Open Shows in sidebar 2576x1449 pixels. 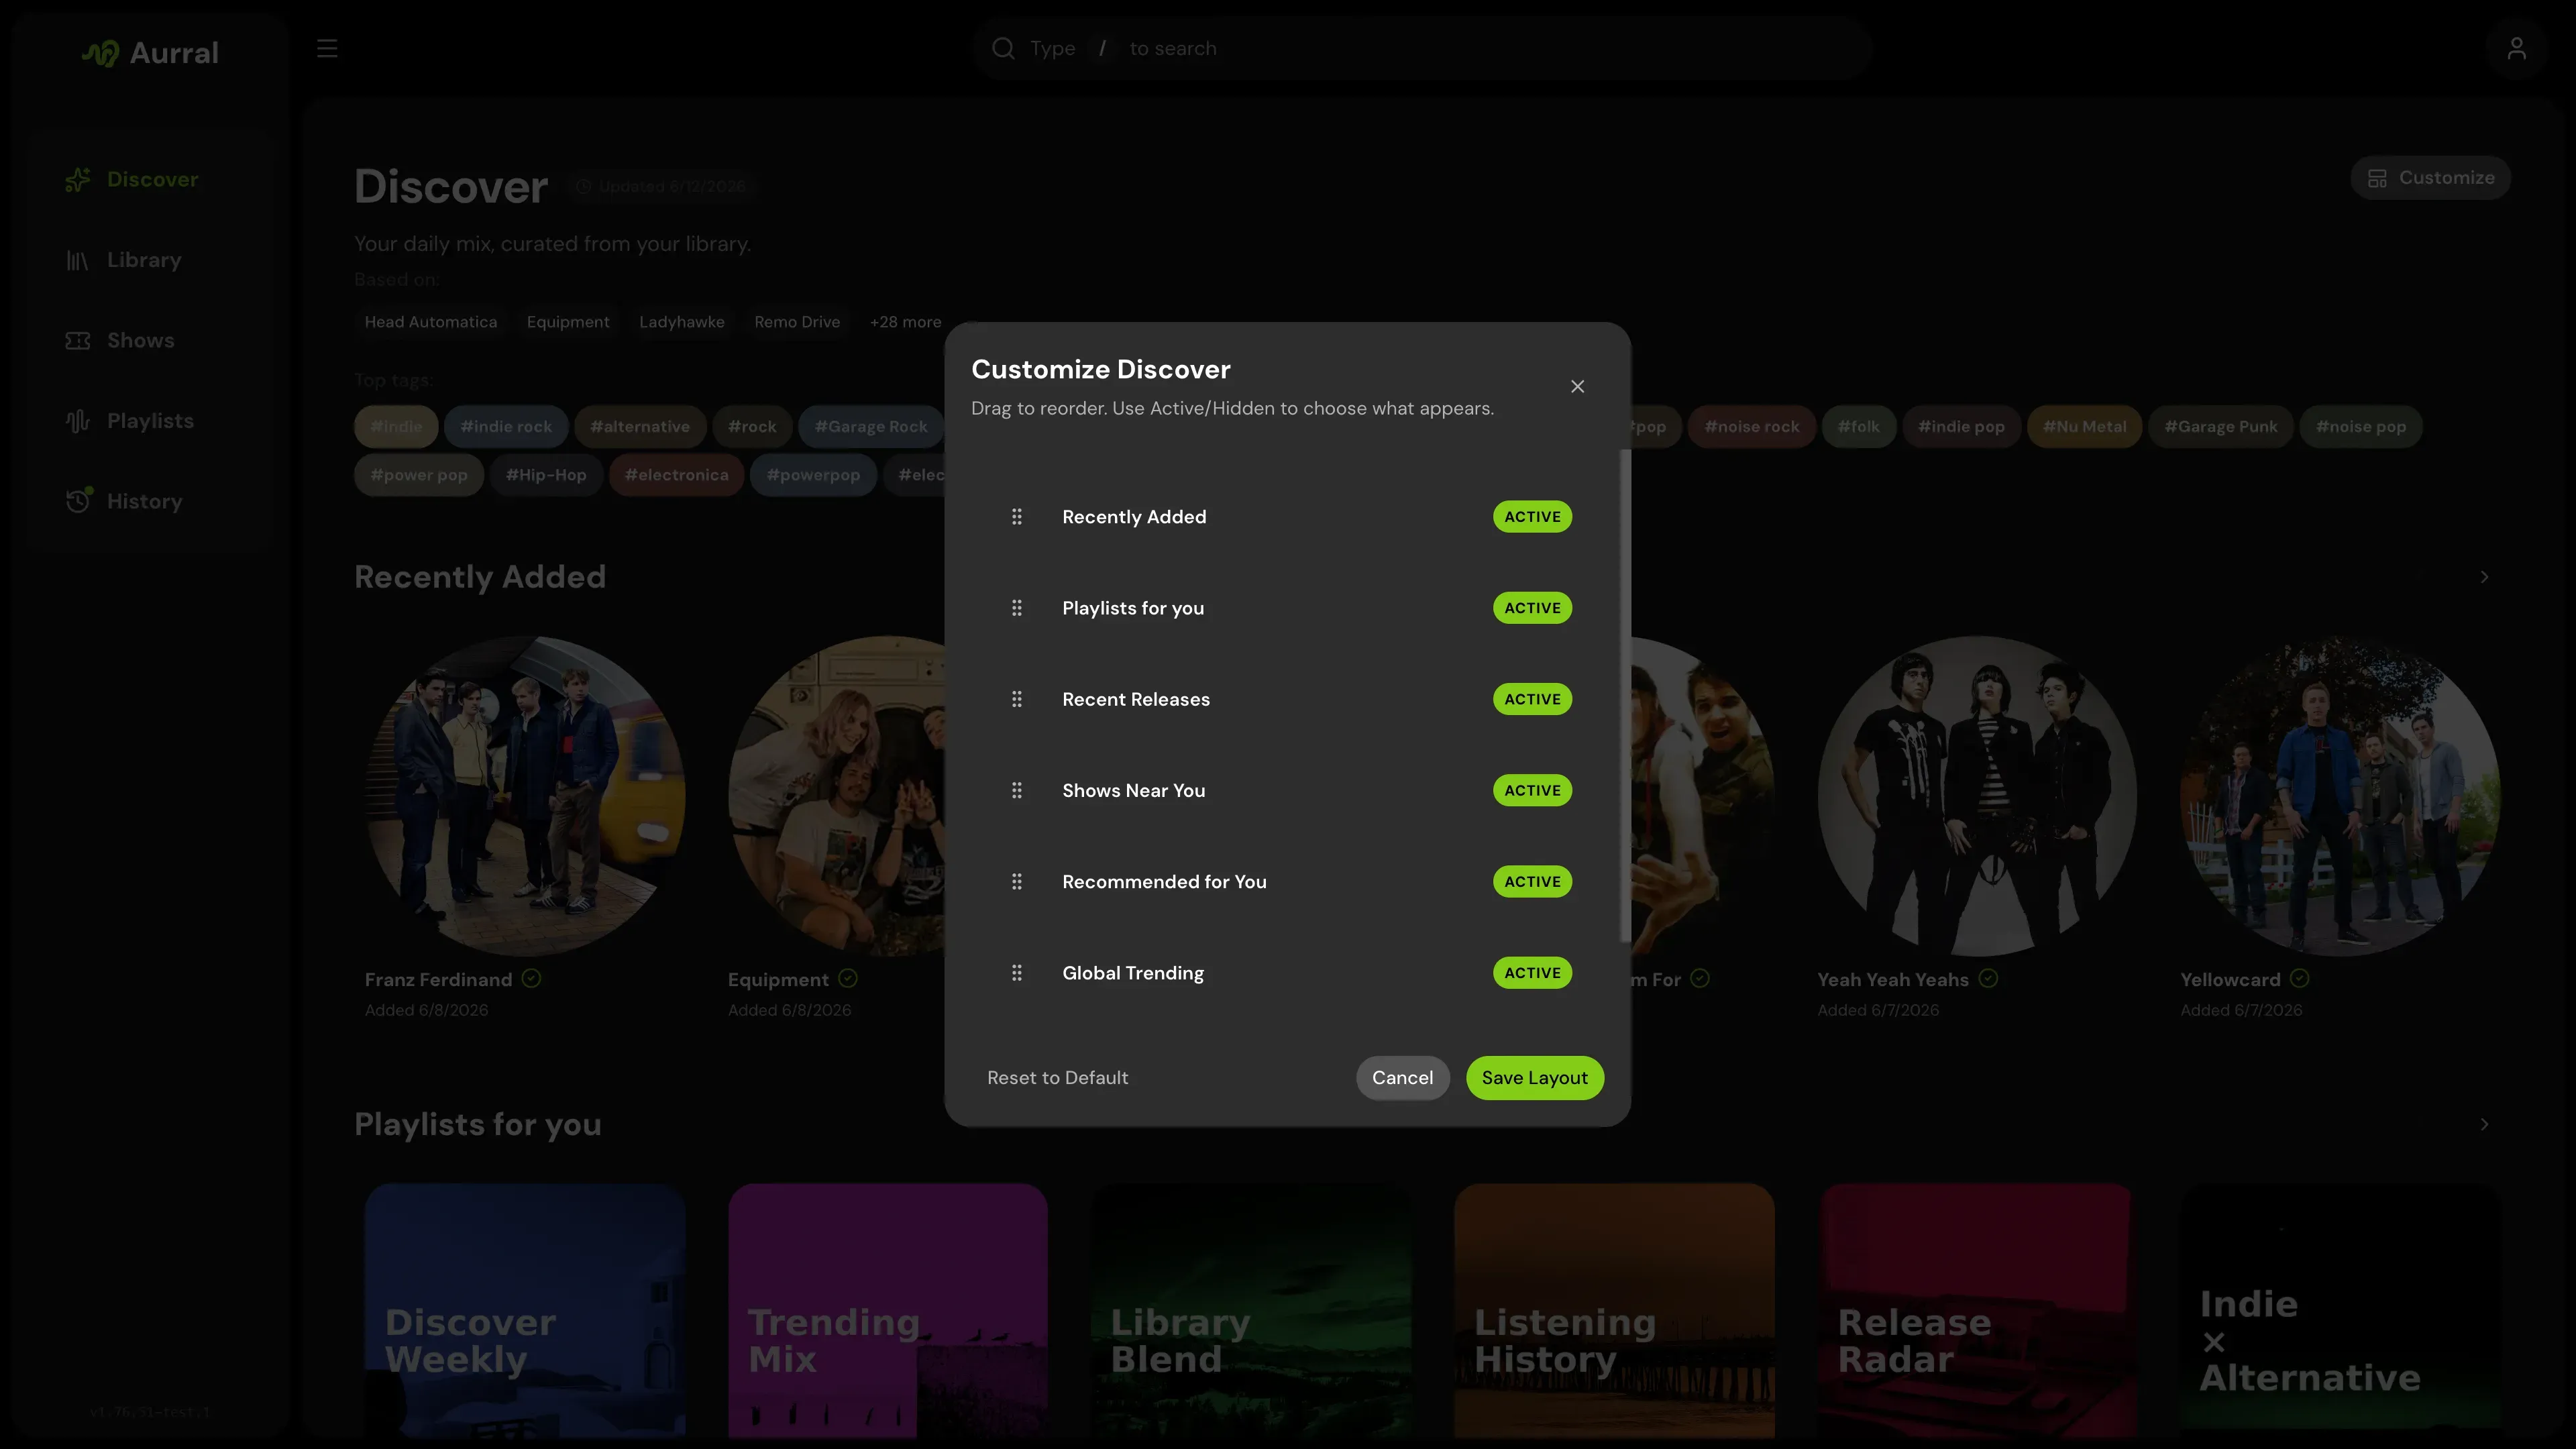tap(150, 341)
